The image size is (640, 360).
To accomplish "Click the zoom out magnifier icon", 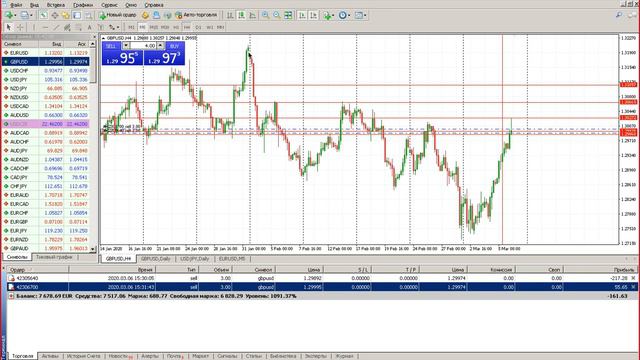I will tap(277, 16).
